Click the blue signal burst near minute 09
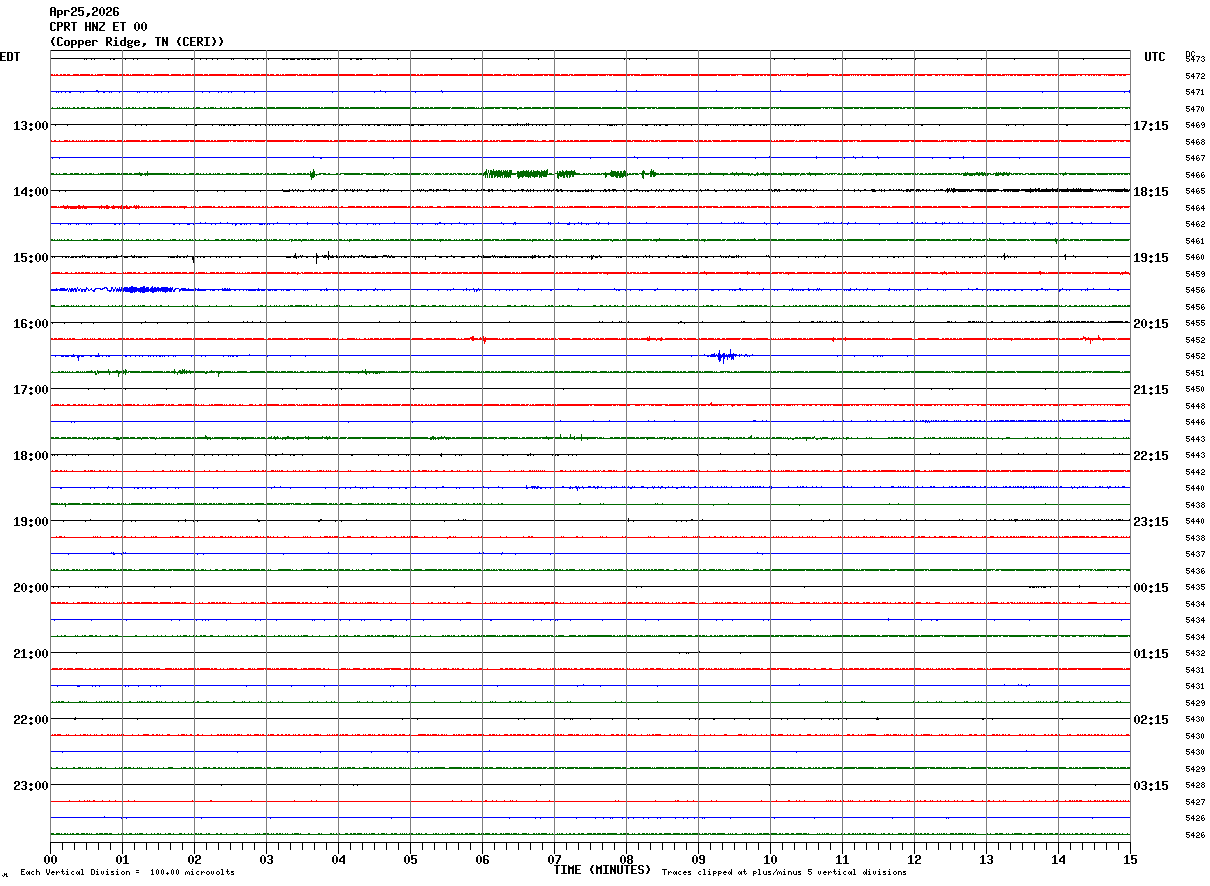Screen dimensions: 1210x886 (724, 356)
